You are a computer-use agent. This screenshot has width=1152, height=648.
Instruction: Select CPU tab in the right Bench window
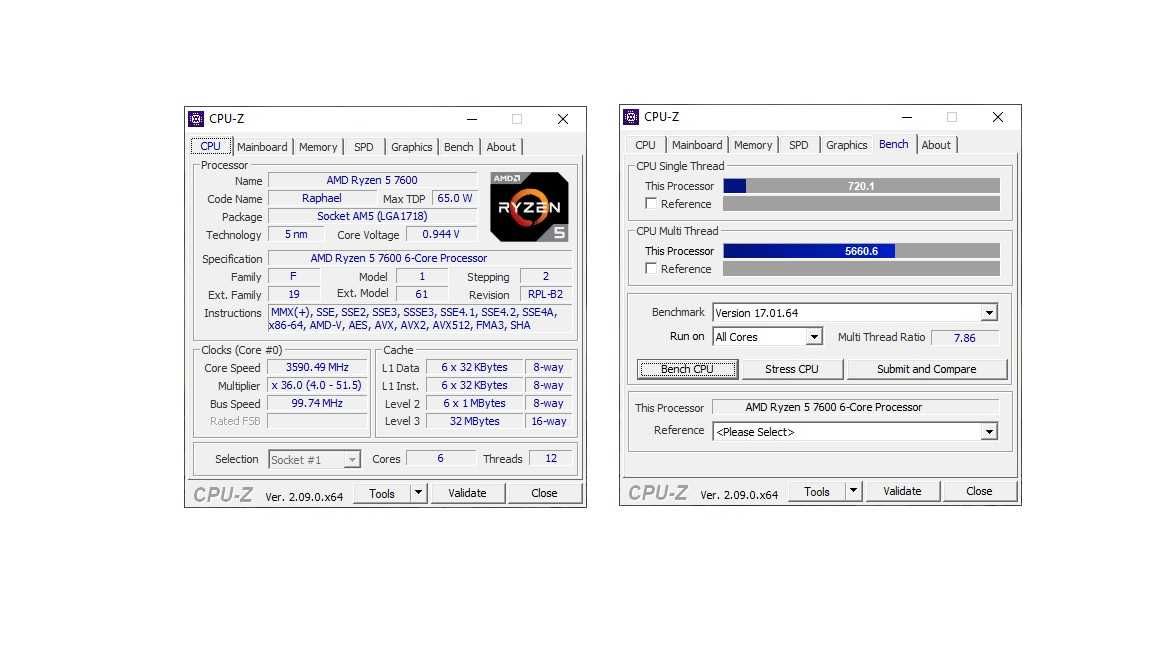[645, 145]
